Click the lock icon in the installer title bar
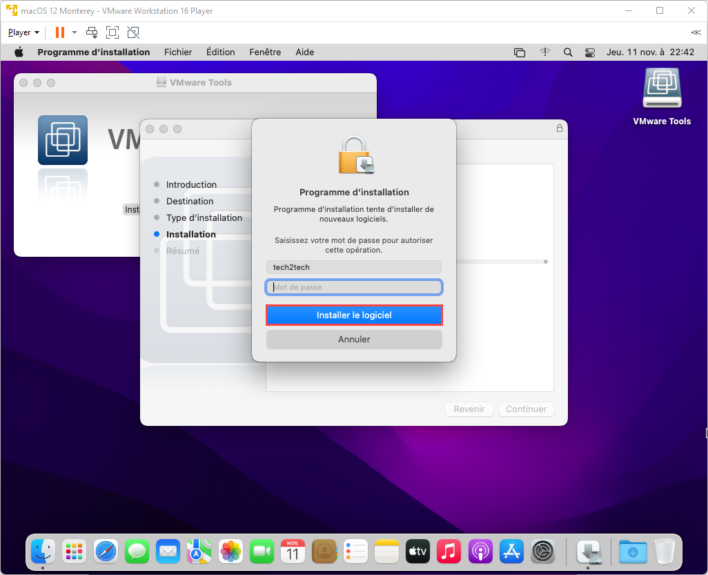The width and height of the screenshot is (708, 575). pyautogui.click(x=559, y=129)
